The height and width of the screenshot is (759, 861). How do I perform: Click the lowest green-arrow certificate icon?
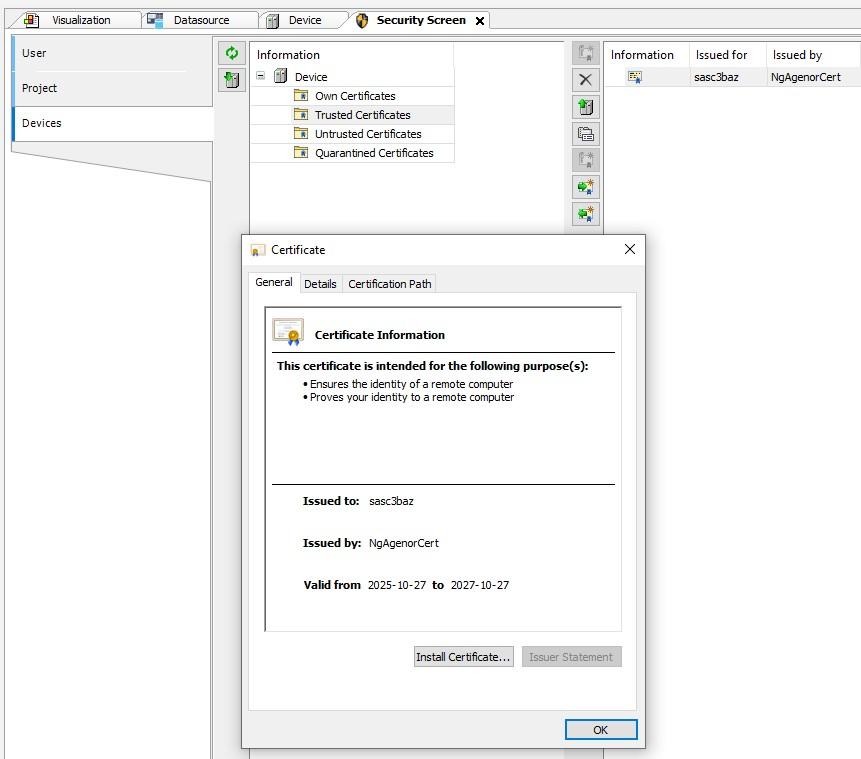point(586,213)
